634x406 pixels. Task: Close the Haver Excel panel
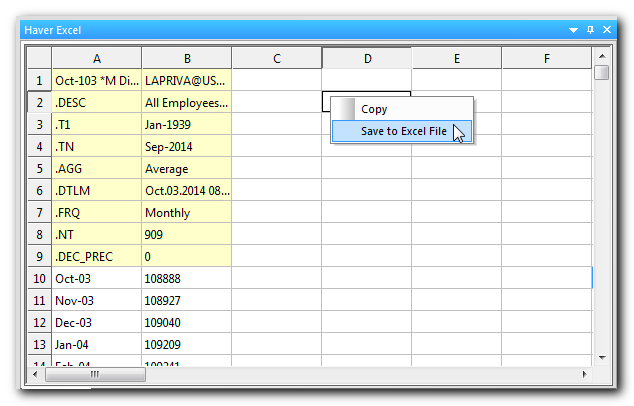pyautogui.click(x=607, y=30)
